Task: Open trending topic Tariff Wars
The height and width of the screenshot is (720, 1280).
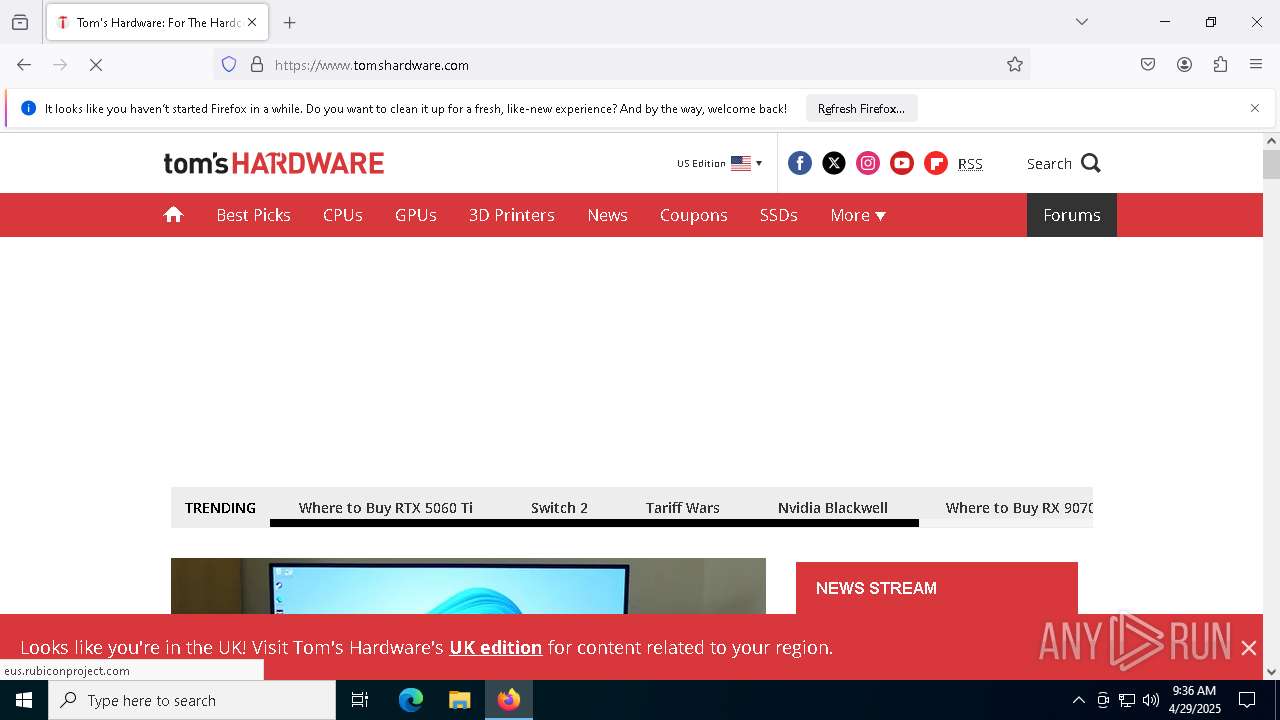Action: click(683, 508)
